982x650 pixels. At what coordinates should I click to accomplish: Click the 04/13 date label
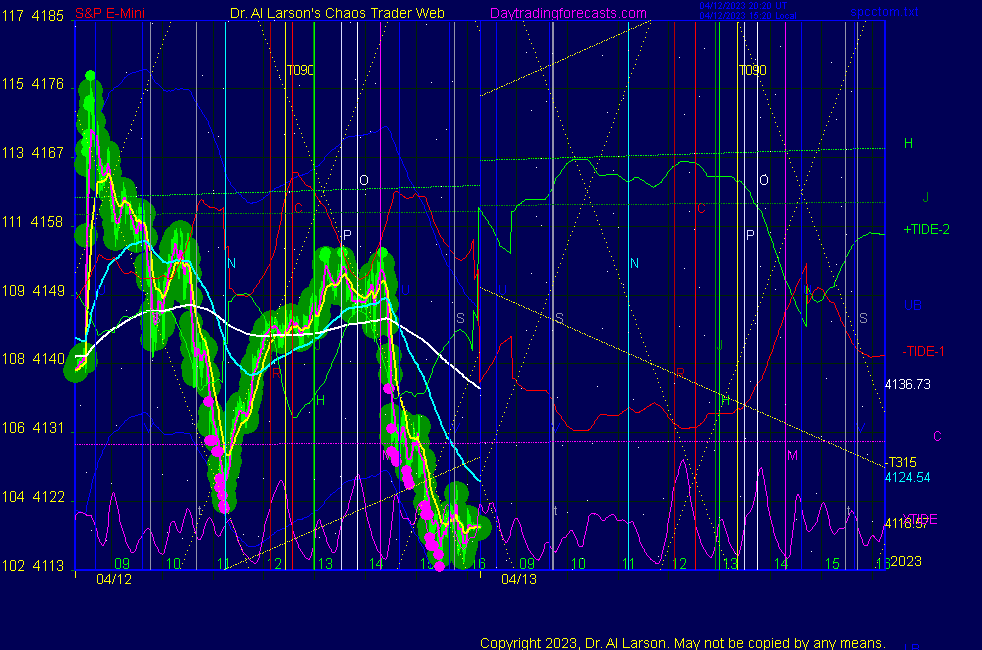point(519,579)
